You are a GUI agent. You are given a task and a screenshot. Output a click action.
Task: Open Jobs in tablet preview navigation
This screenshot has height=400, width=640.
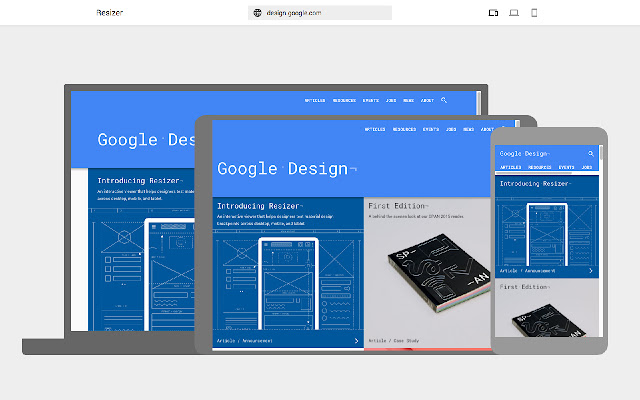click(451, 129)
